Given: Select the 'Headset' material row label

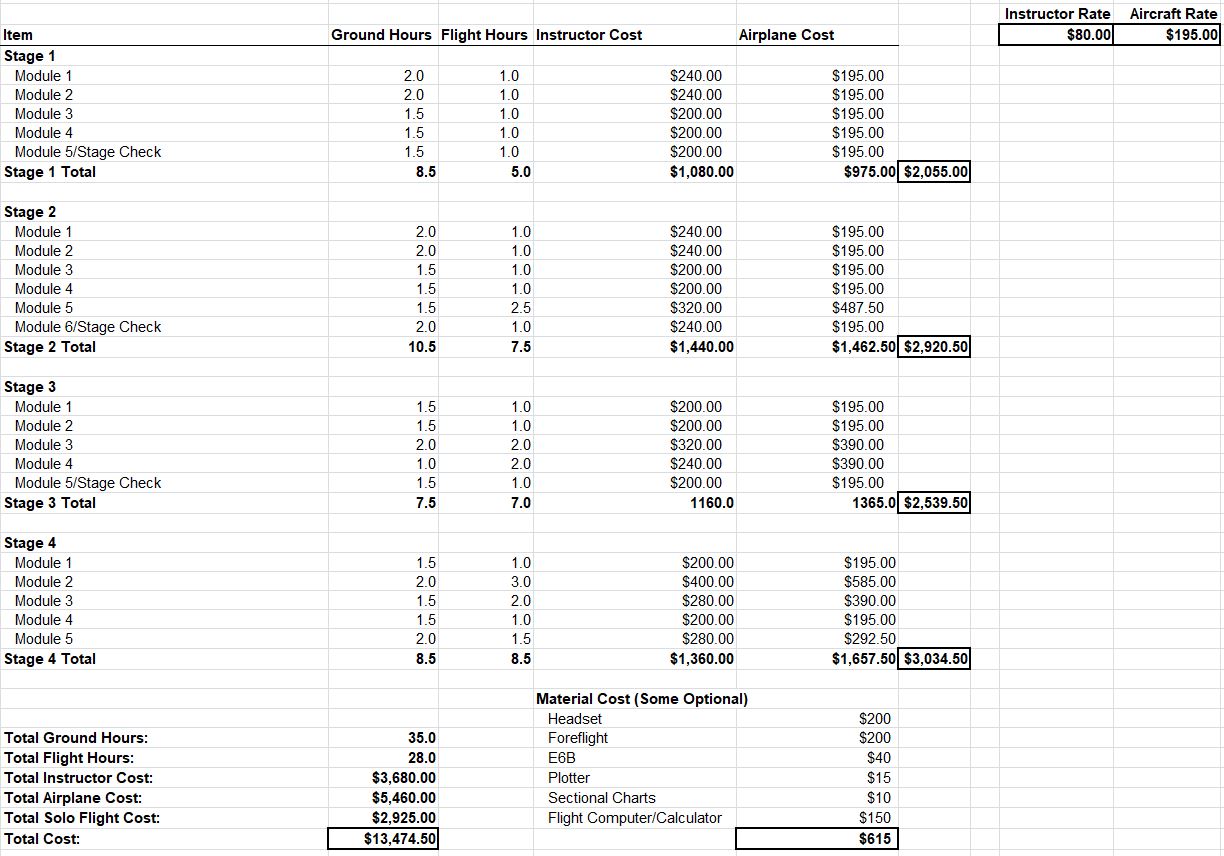Looking at the screenshot, I should click(575, 719).
